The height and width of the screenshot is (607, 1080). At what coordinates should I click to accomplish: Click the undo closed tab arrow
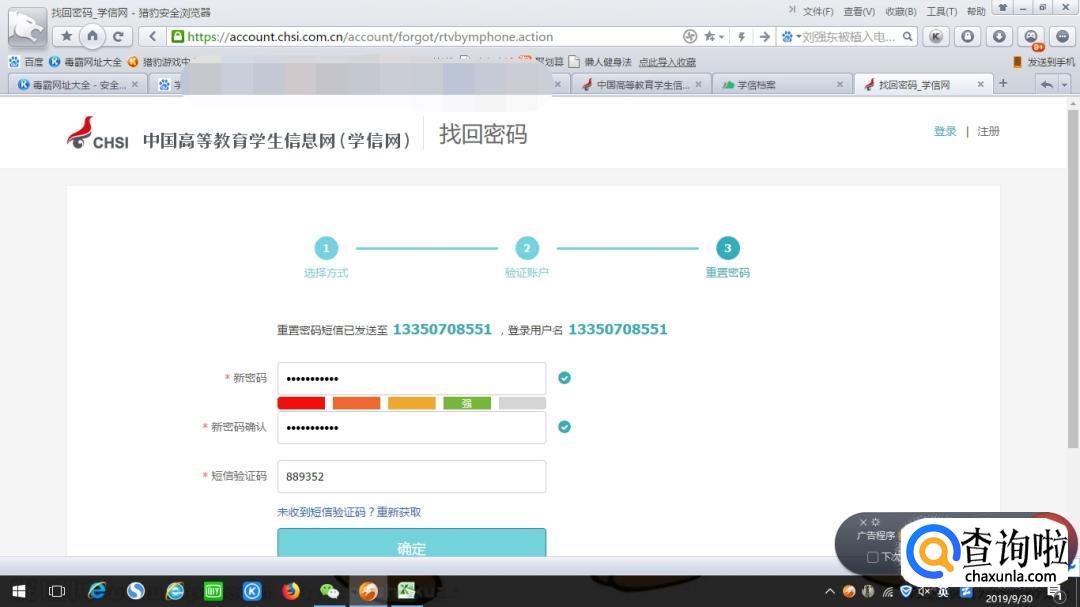(1046, 84)
